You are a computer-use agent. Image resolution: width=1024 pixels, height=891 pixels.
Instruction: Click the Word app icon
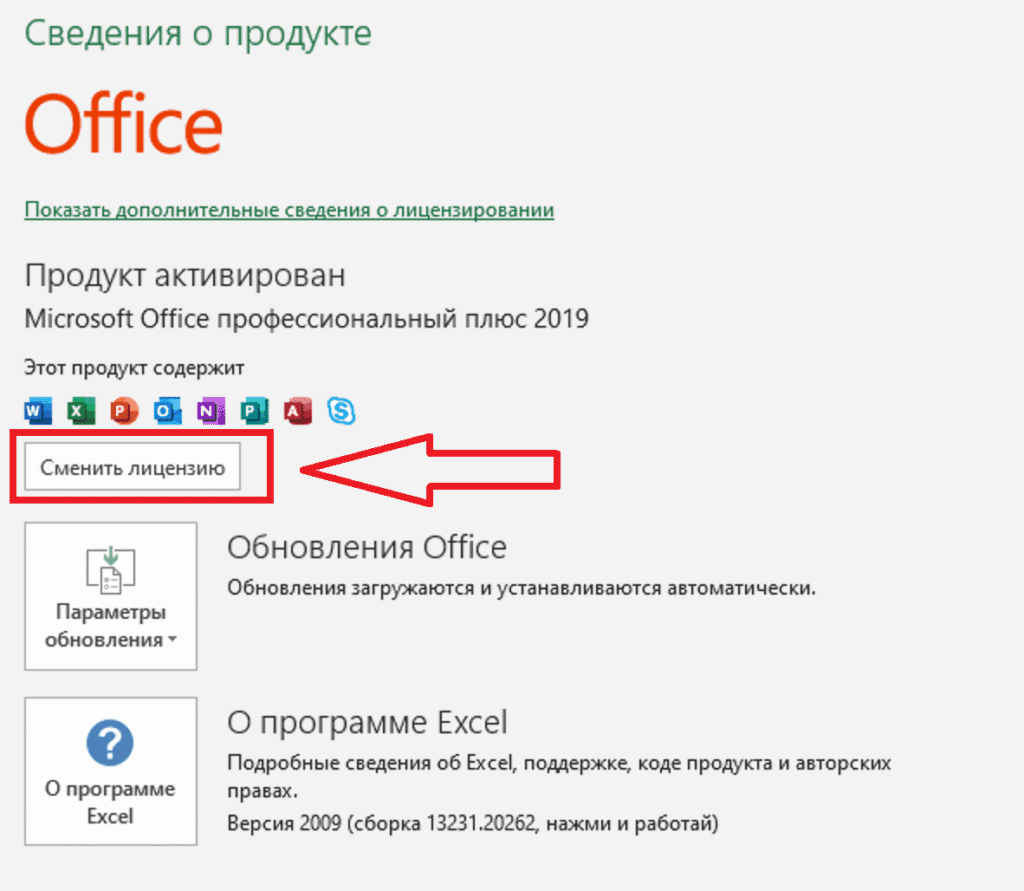[38, 411]
